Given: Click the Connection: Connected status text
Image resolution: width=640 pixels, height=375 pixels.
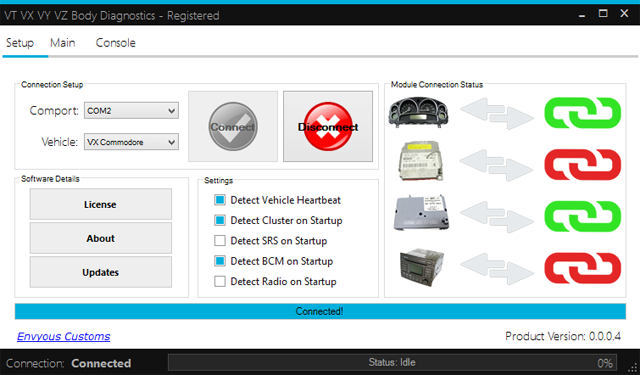Looking at the screenshot, I should click(x=69, y=363).
